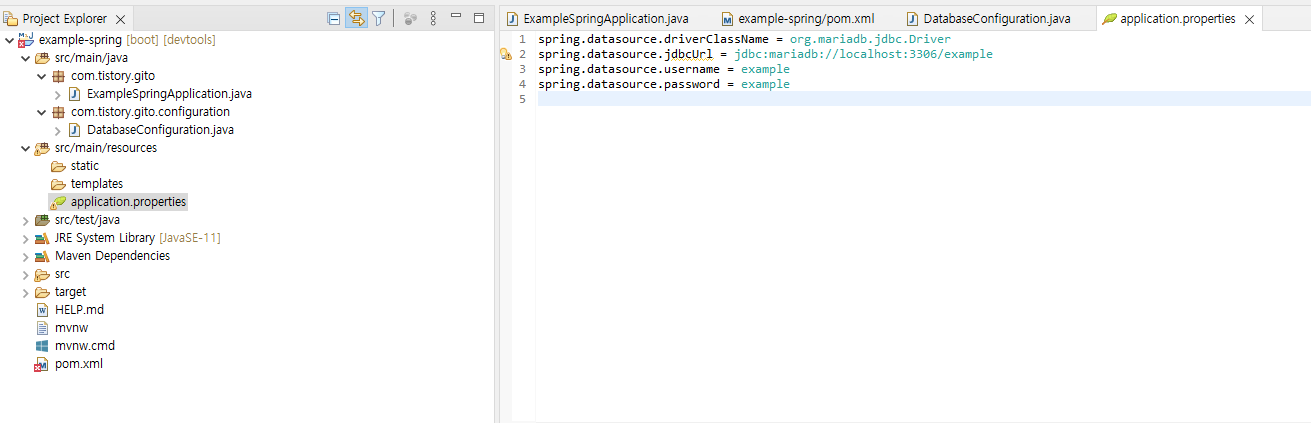Close the Project Explorer tab
The height and width of the screenshot is (423, 1311).
[x=120, y=20]
